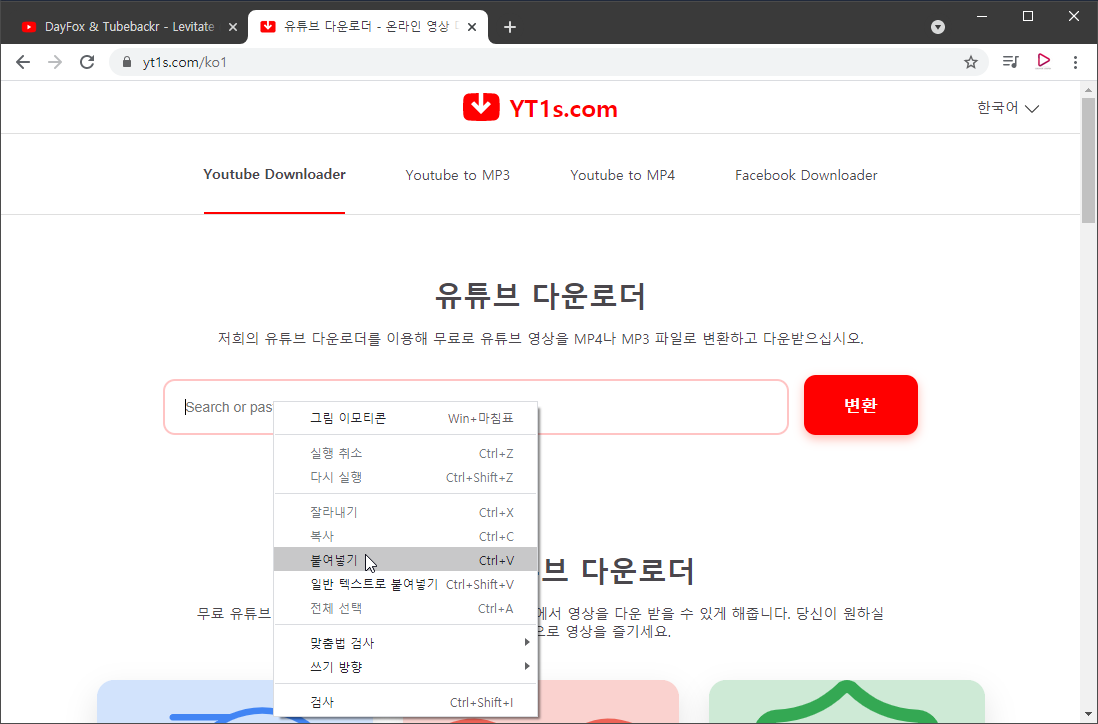
Task: Open a new tab with plus icon
Action: [510, 27]
